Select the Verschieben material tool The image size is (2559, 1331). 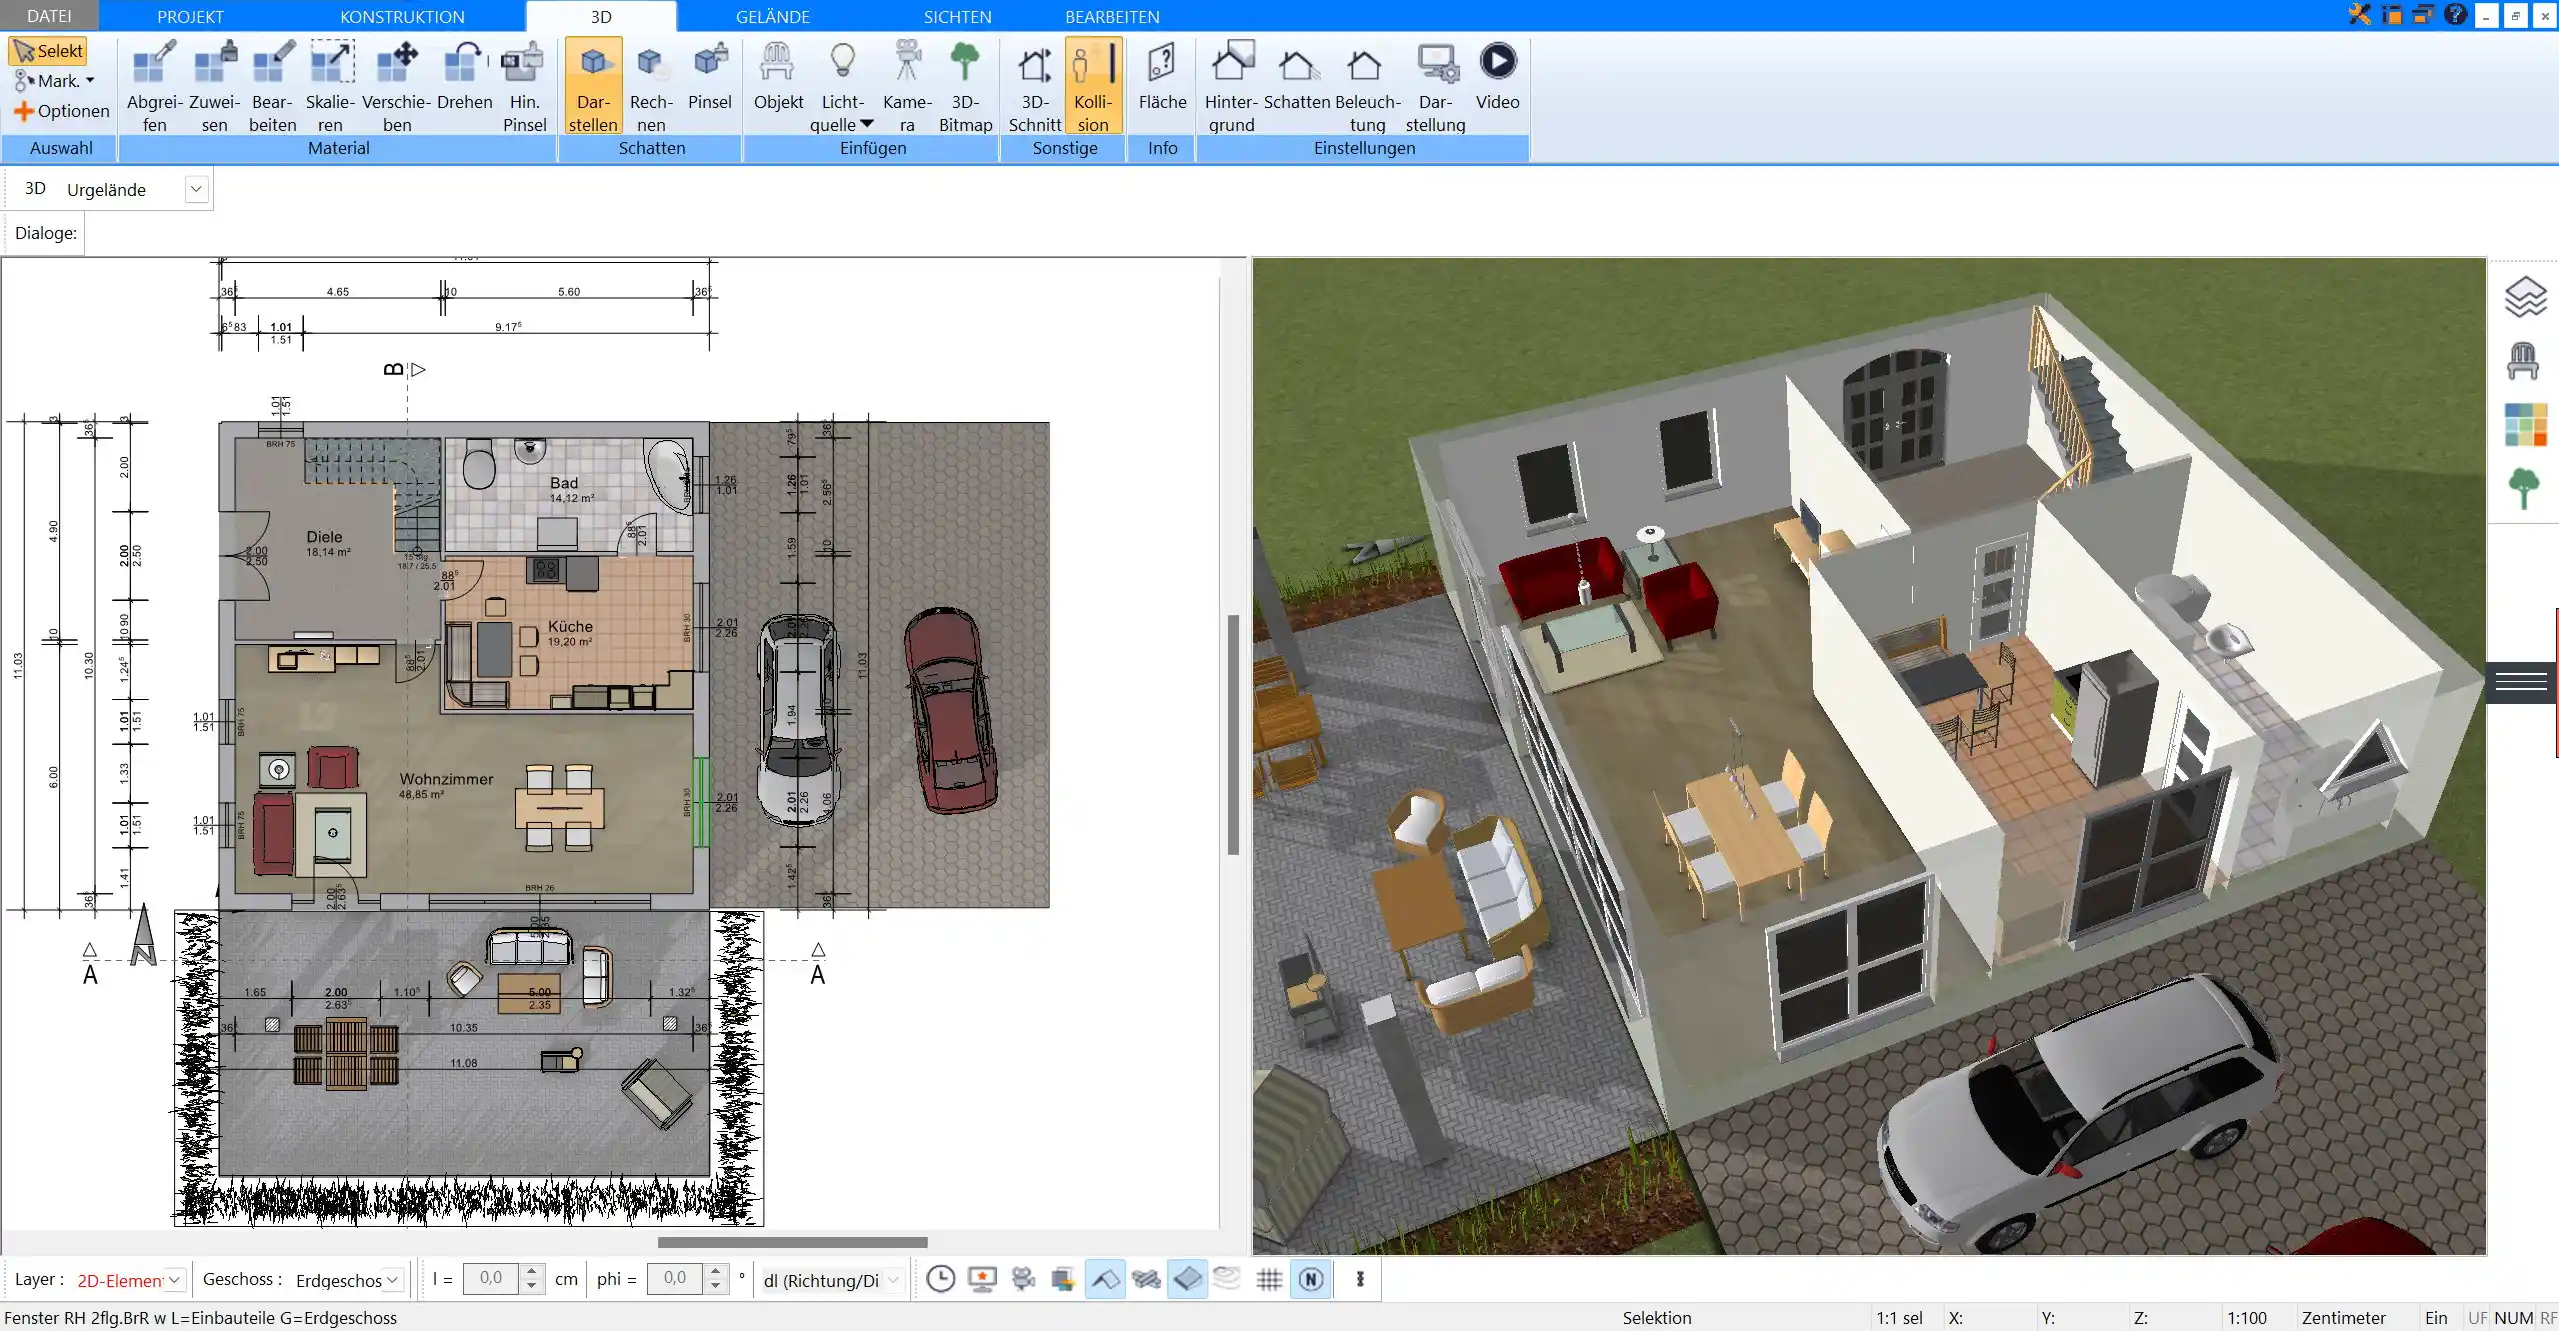(397, 87)
